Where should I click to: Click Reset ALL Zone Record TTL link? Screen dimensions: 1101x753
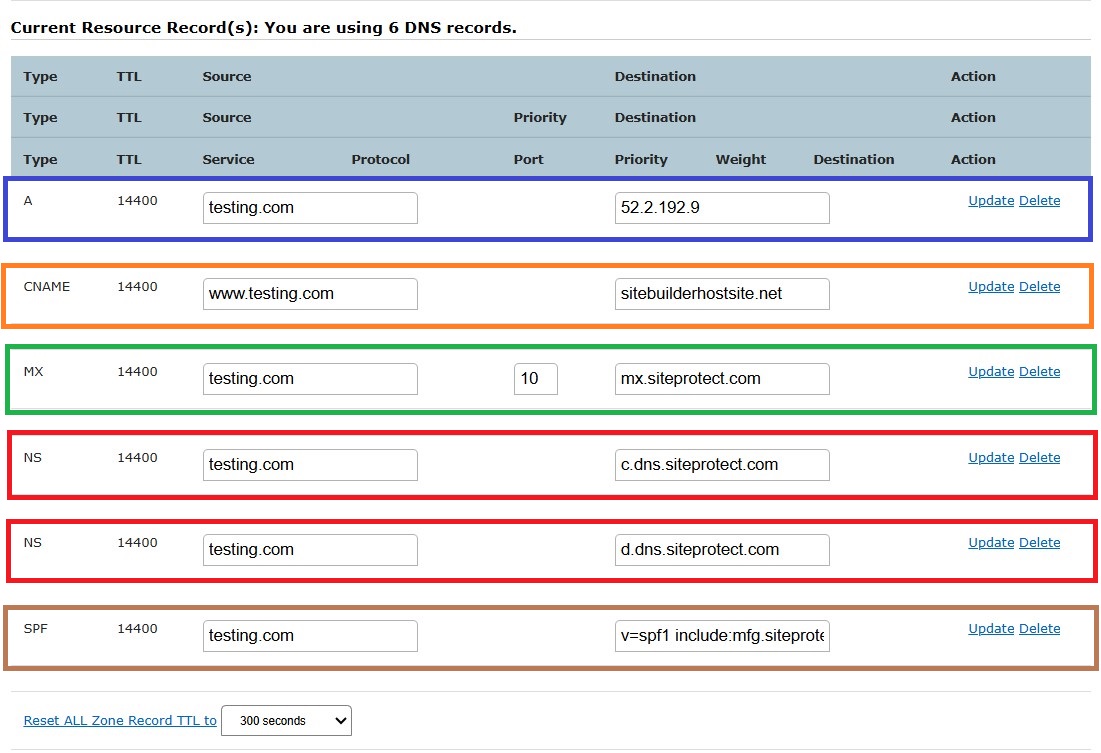coord(120,721)
